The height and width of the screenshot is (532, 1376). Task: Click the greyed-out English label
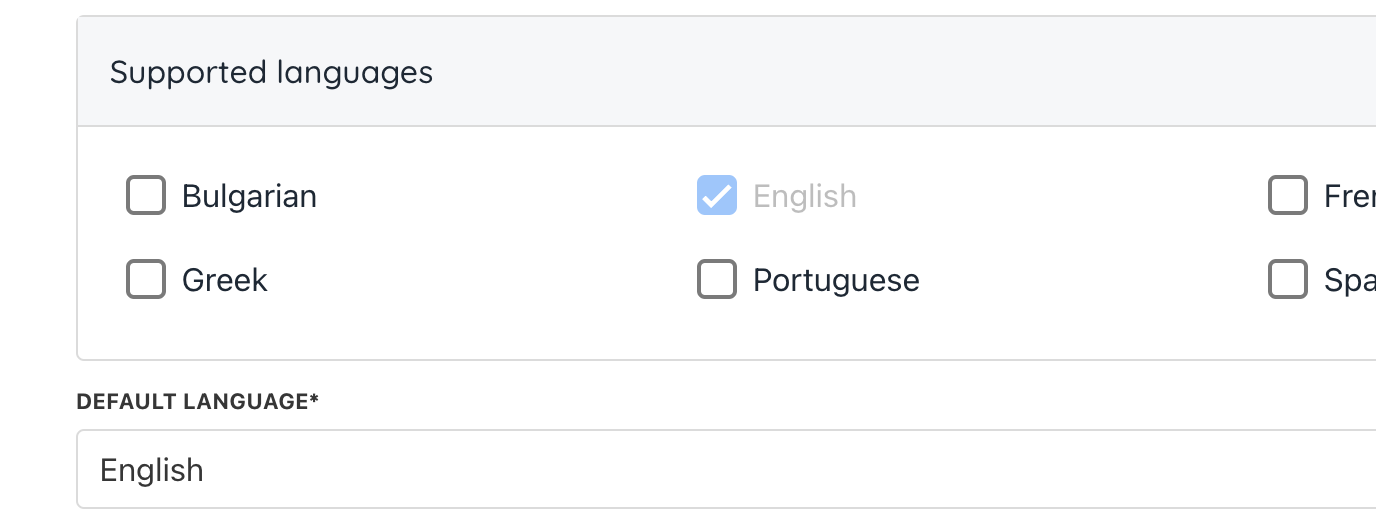pyautogui.click(x=805, y=196)
